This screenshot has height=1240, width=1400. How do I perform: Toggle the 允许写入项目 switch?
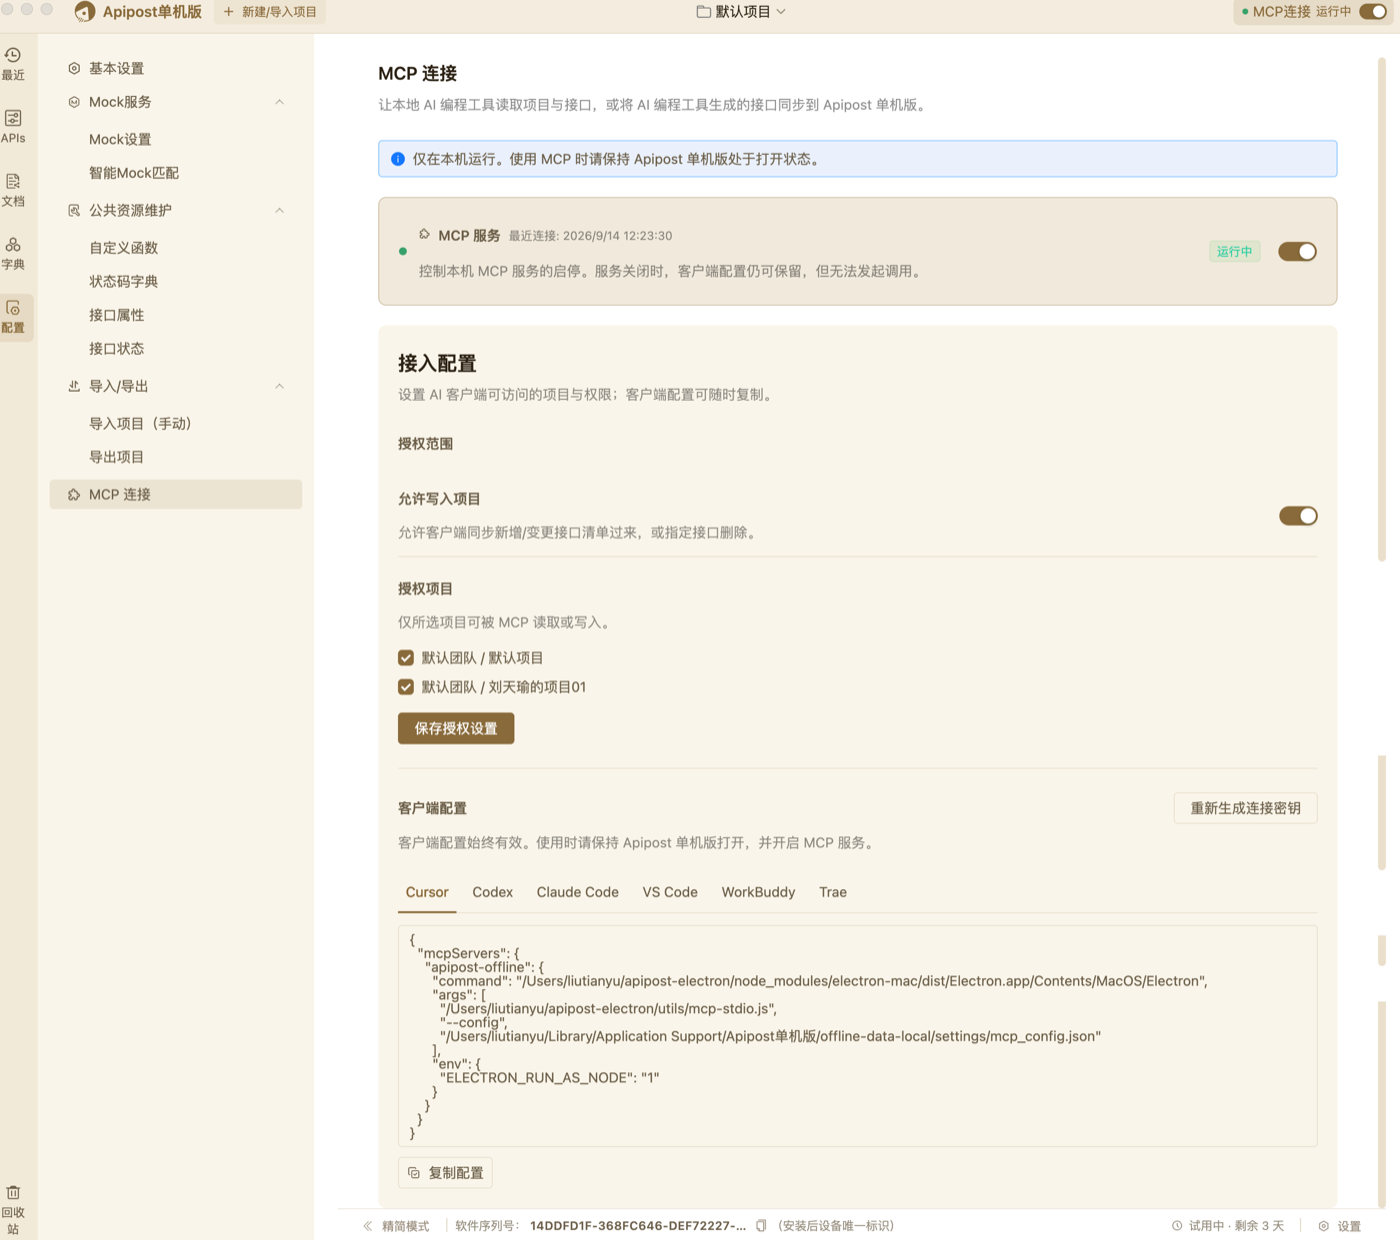(1298, 516)
